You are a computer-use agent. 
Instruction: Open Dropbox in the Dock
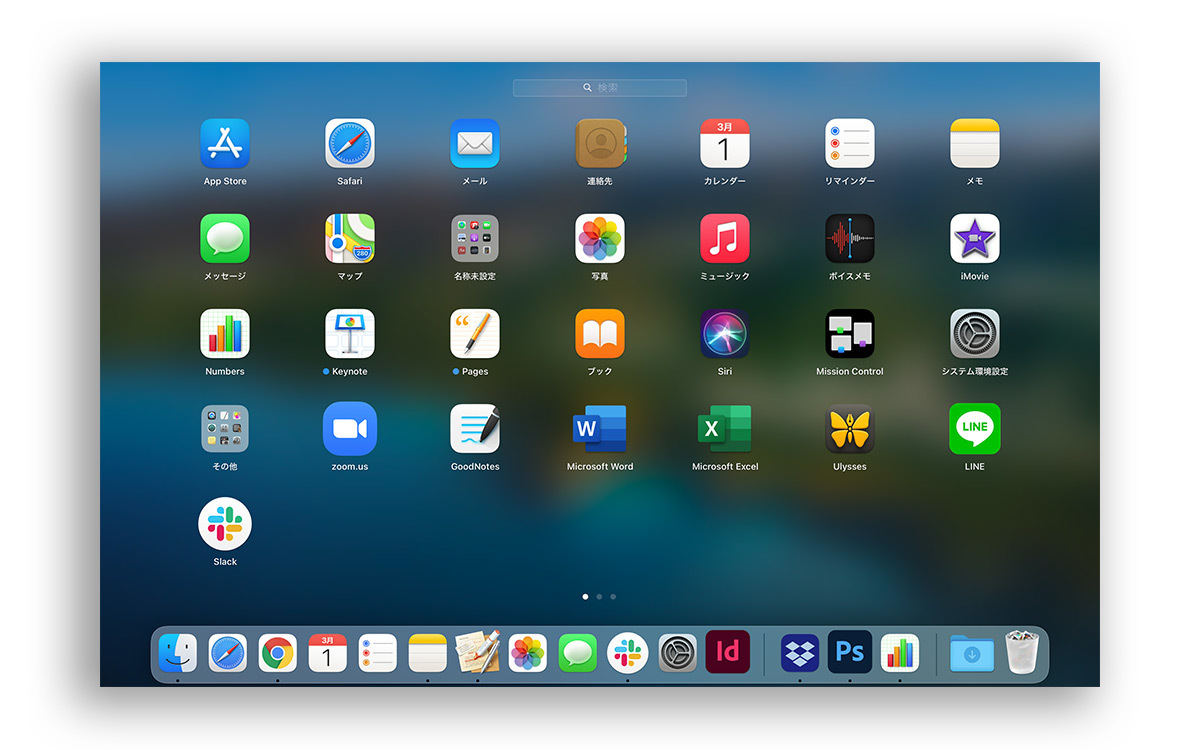pos(800,653)
